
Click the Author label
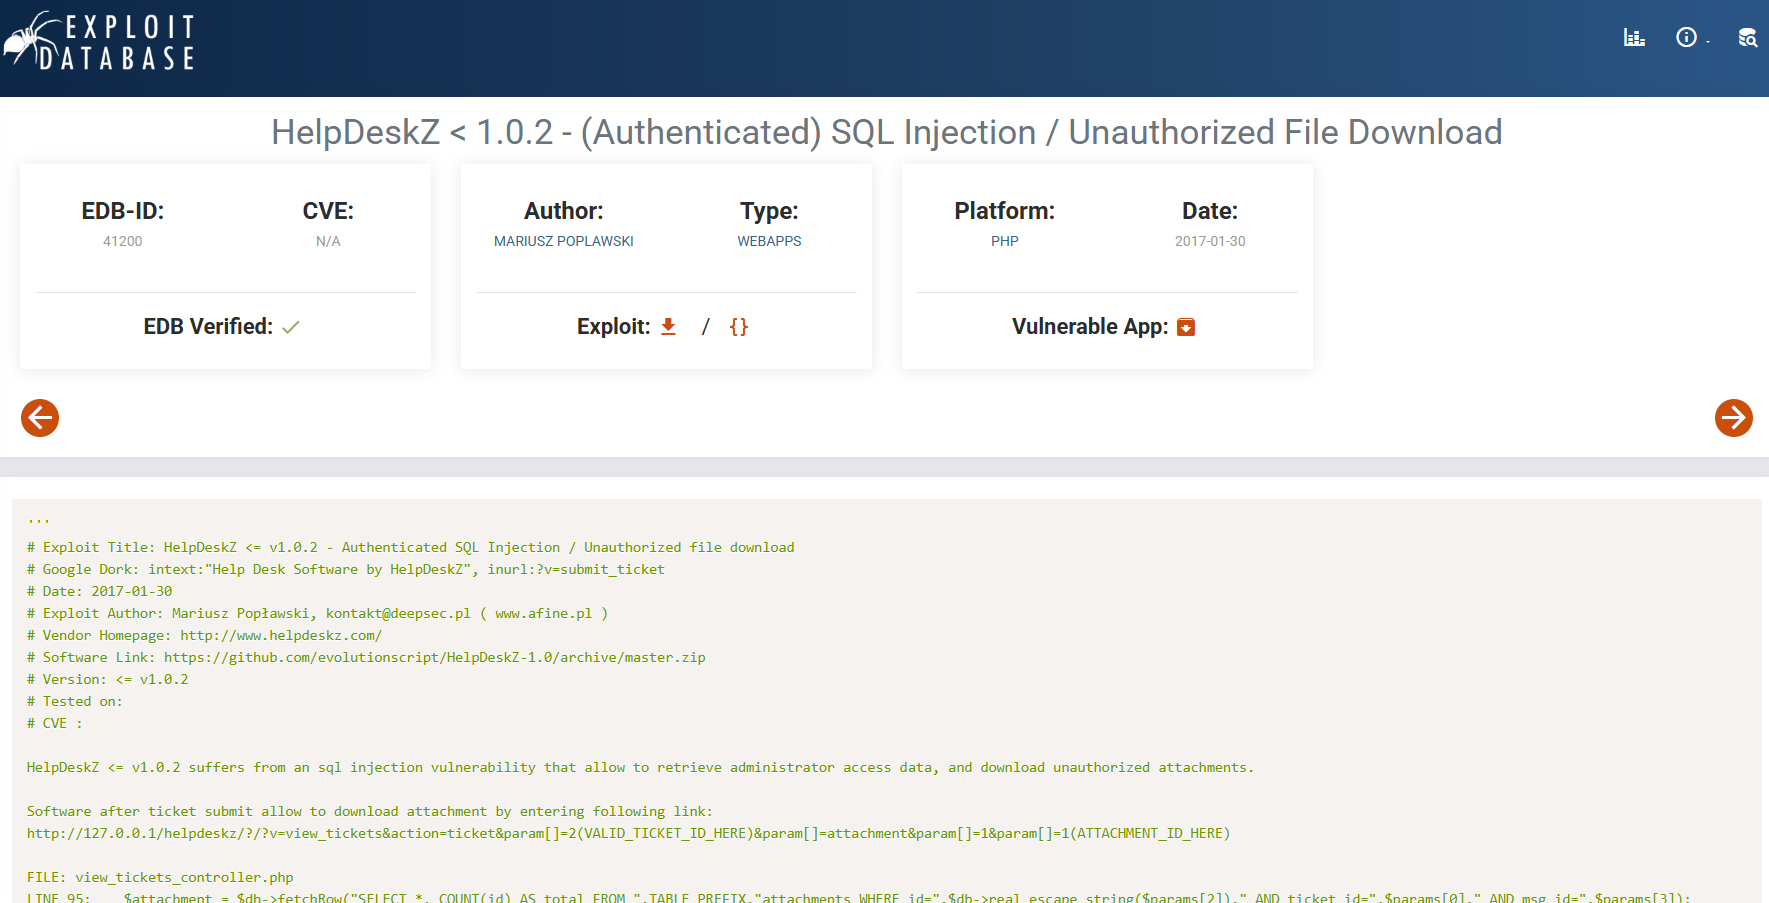564,211
